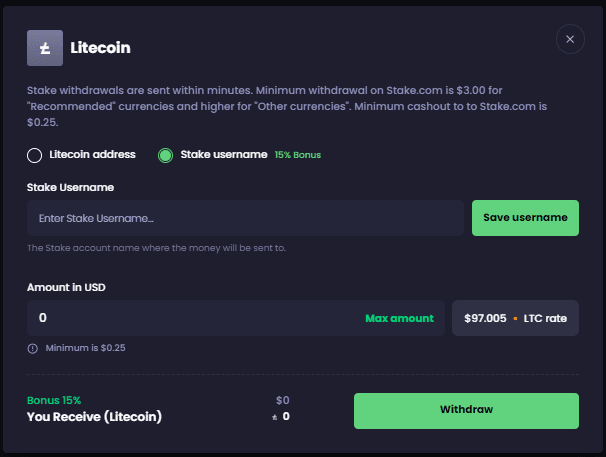
Task: Click the Max amount link
Action: click(x=399, y=318)
